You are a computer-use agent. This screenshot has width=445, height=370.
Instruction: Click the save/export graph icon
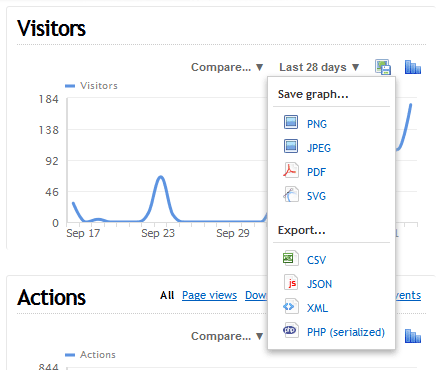click(383, 67)
